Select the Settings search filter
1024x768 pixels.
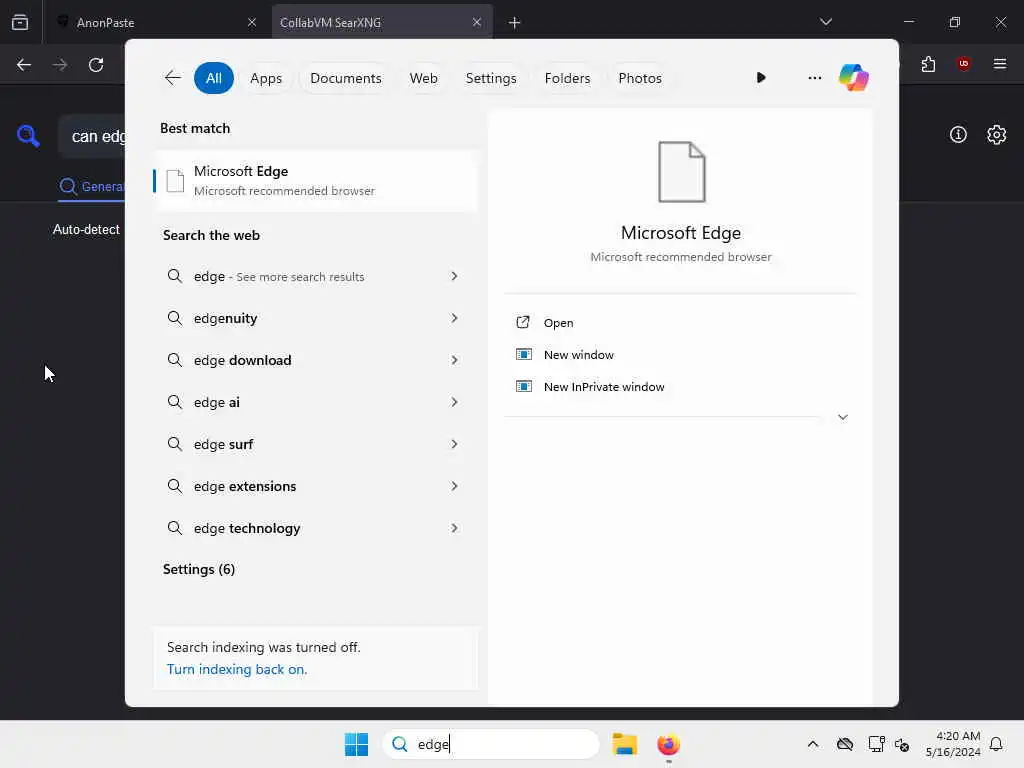pos(490,78)
